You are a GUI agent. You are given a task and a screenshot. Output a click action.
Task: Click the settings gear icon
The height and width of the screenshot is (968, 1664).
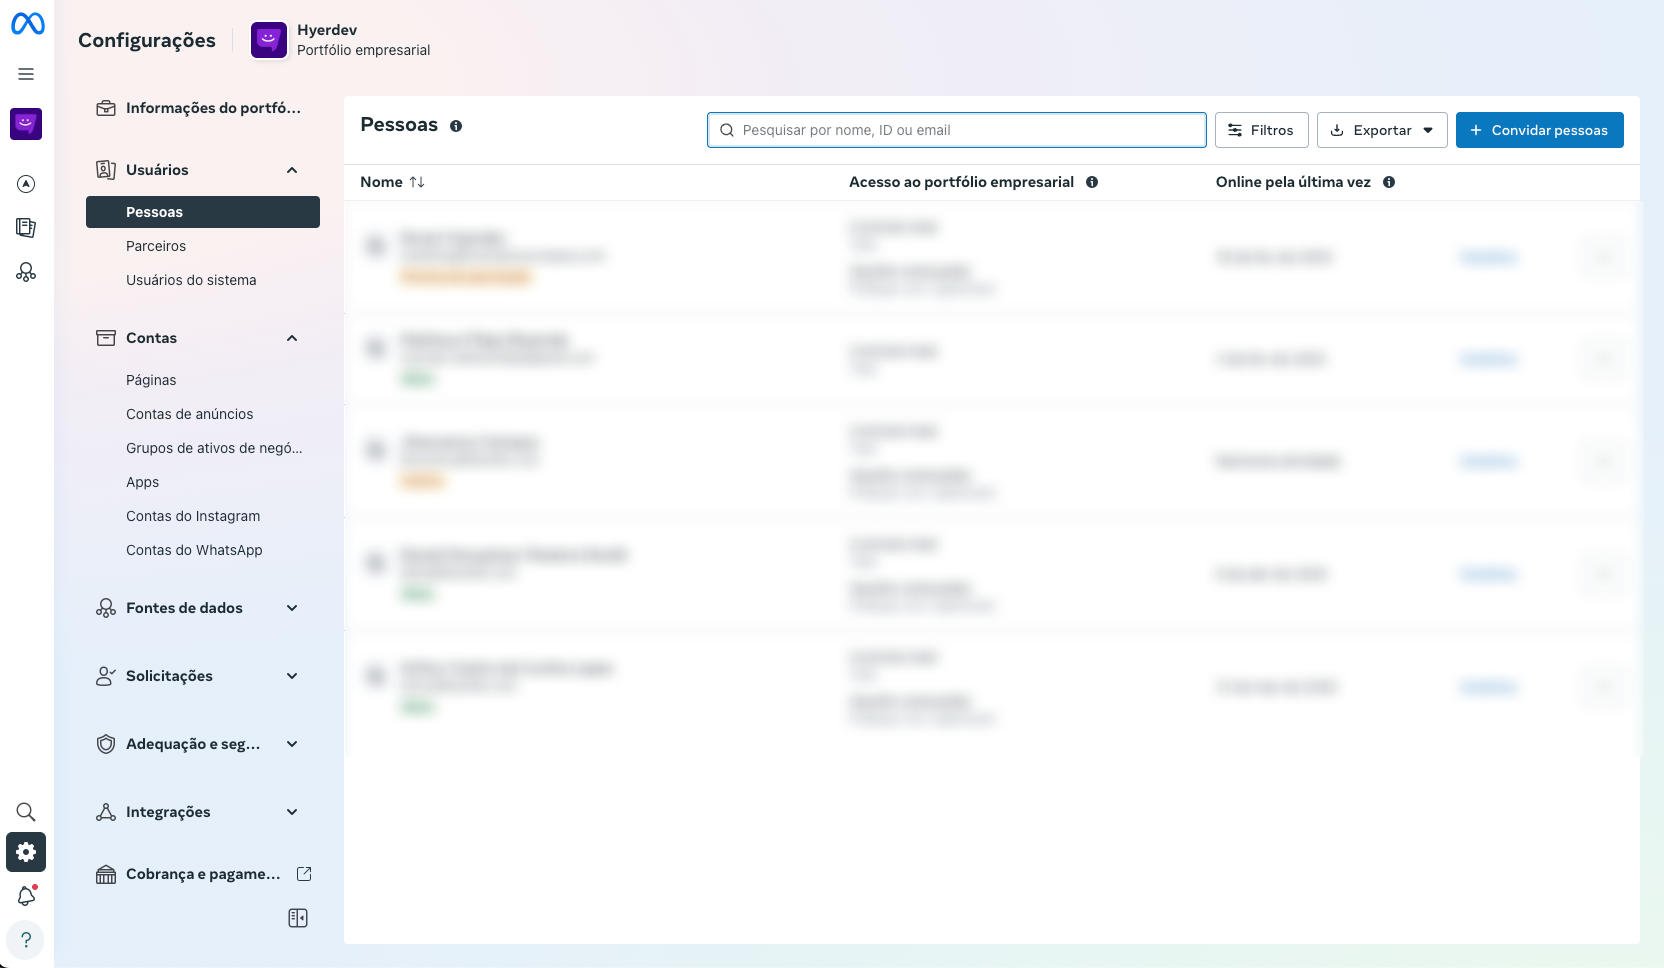pos(26,852)
